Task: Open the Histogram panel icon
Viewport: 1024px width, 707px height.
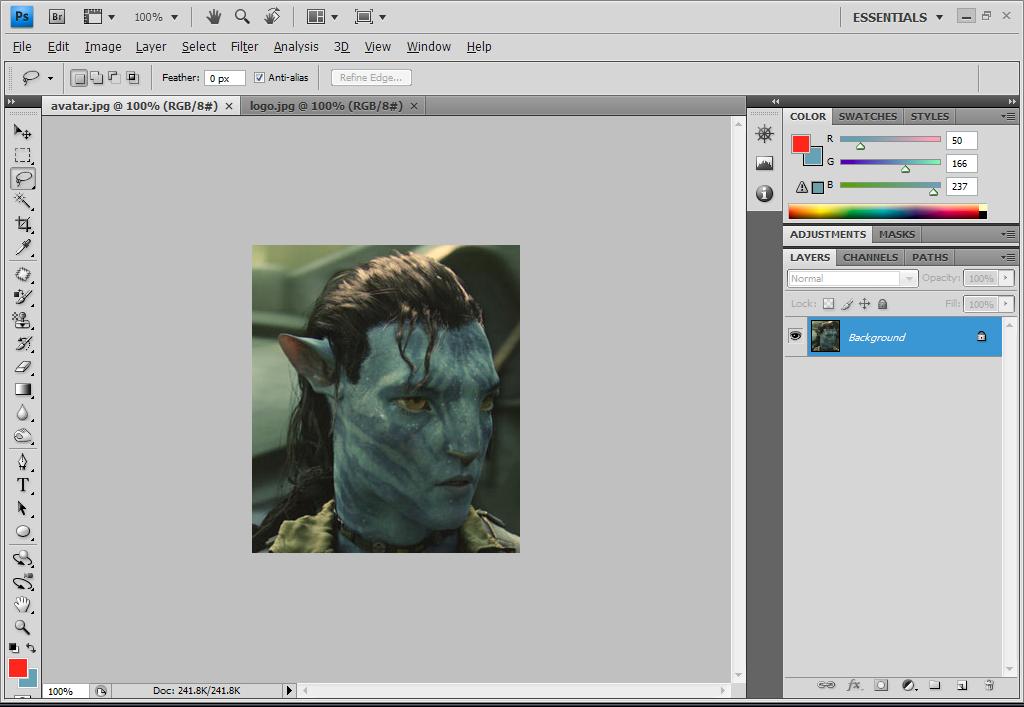Action: [764, 163]
